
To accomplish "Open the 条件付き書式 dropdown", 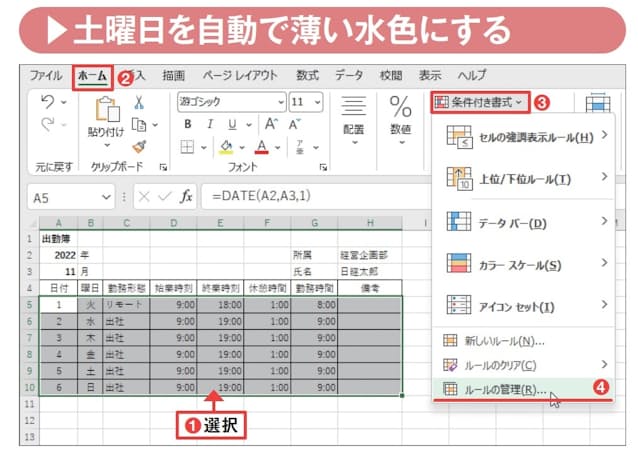I will (x=481, y=102).
